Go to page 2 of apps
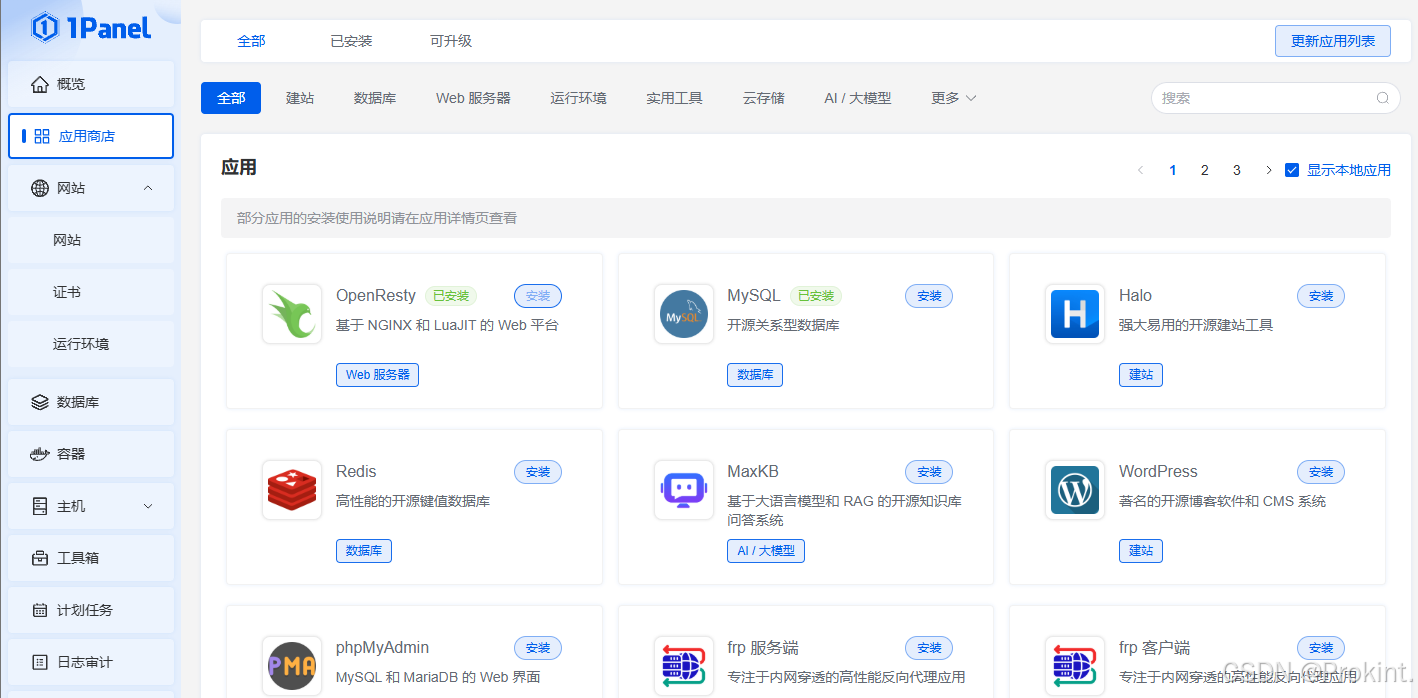This screenshot has width=1418, height=698. click(x=1205, y=170)
